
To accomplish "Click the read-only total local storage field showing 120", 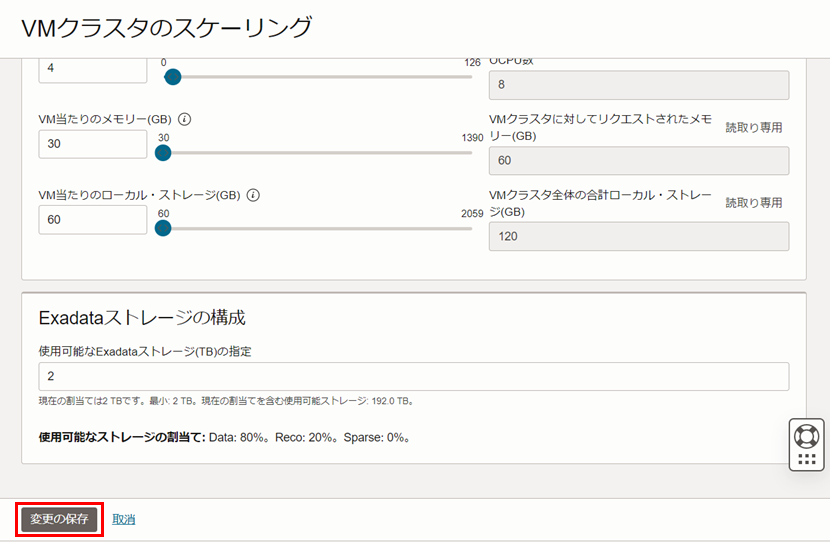I will (x=638, y=236).
